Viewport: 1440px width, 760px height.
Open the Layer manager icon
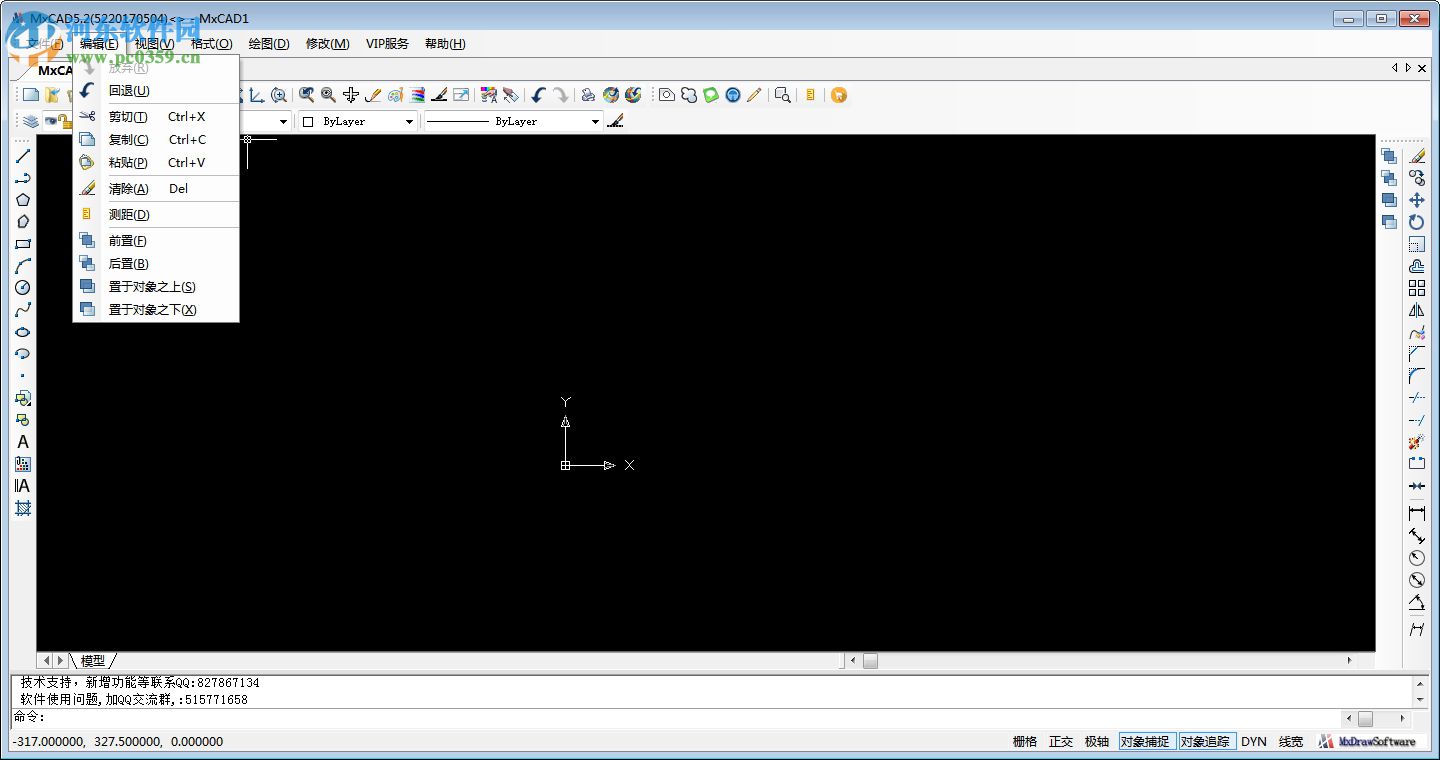pyautogui.click(x=31, y=121)
